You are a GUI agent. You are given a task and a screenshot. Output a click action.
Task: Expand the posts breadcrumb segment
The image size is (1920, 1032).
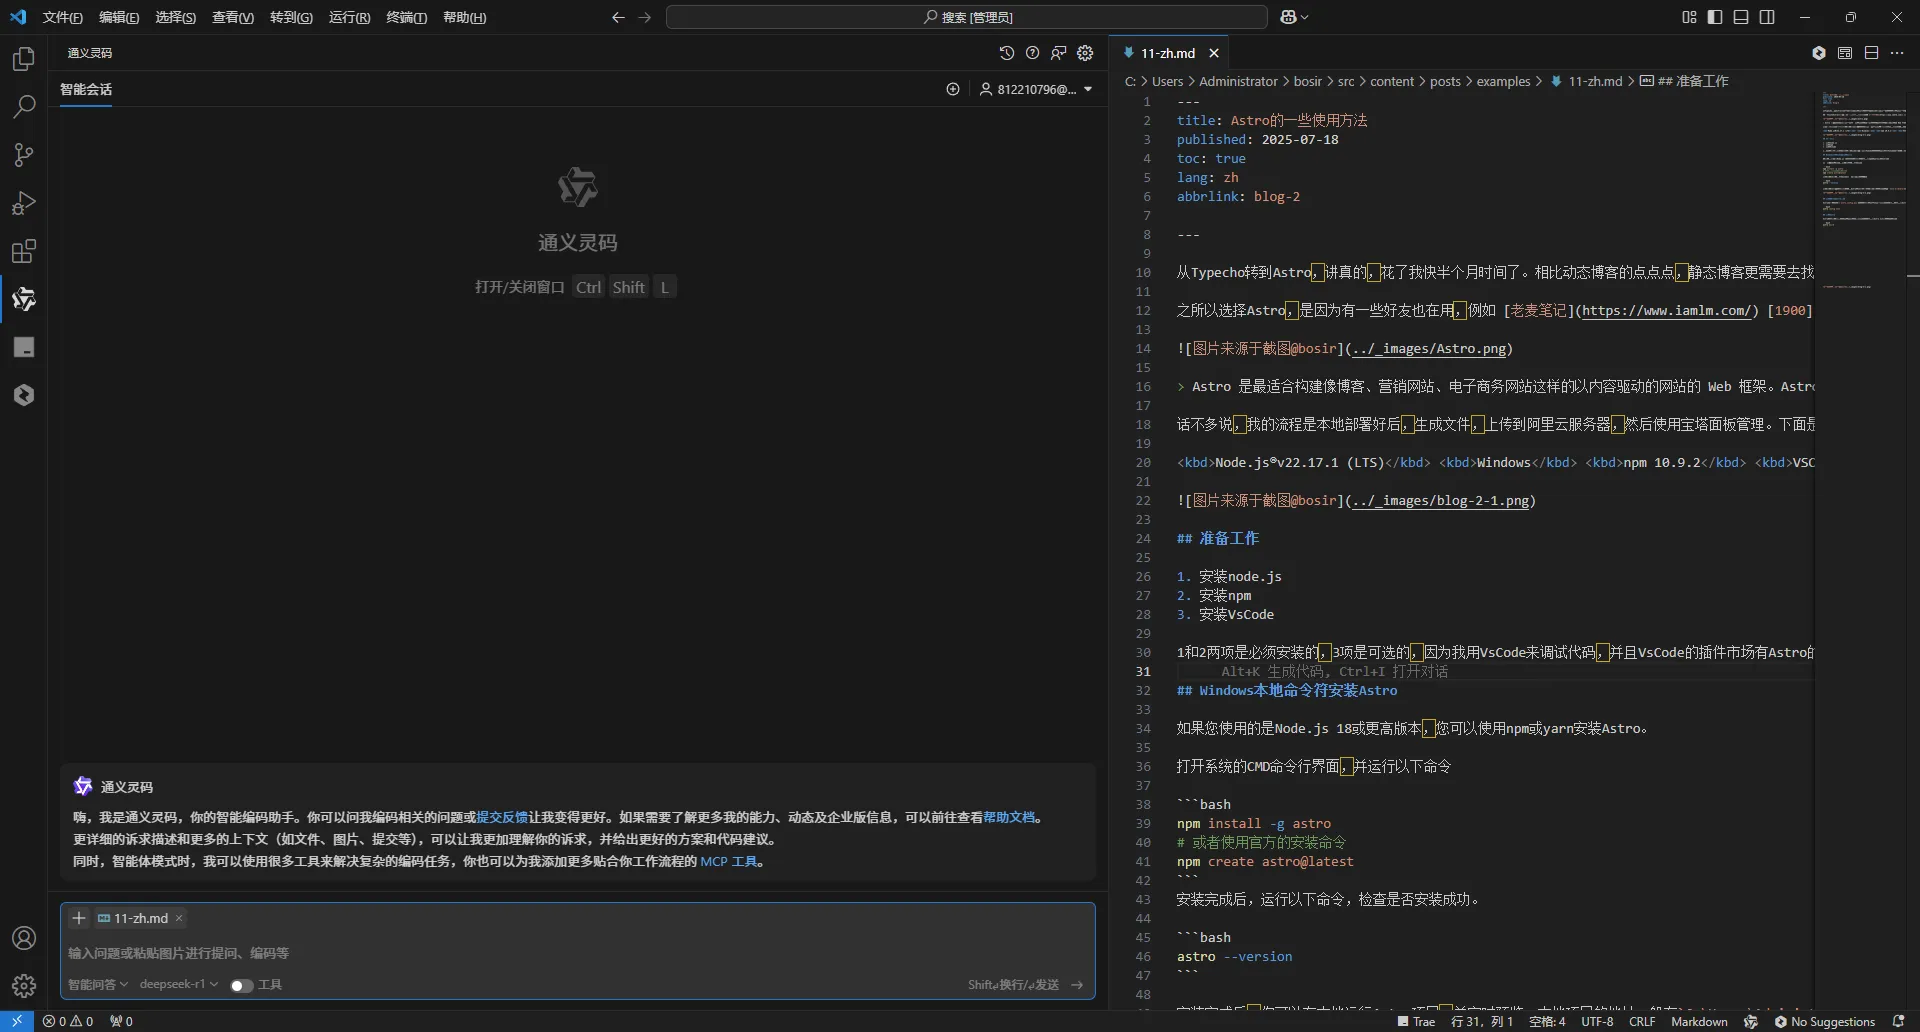pyautogui.click(x=1445, y=81)
